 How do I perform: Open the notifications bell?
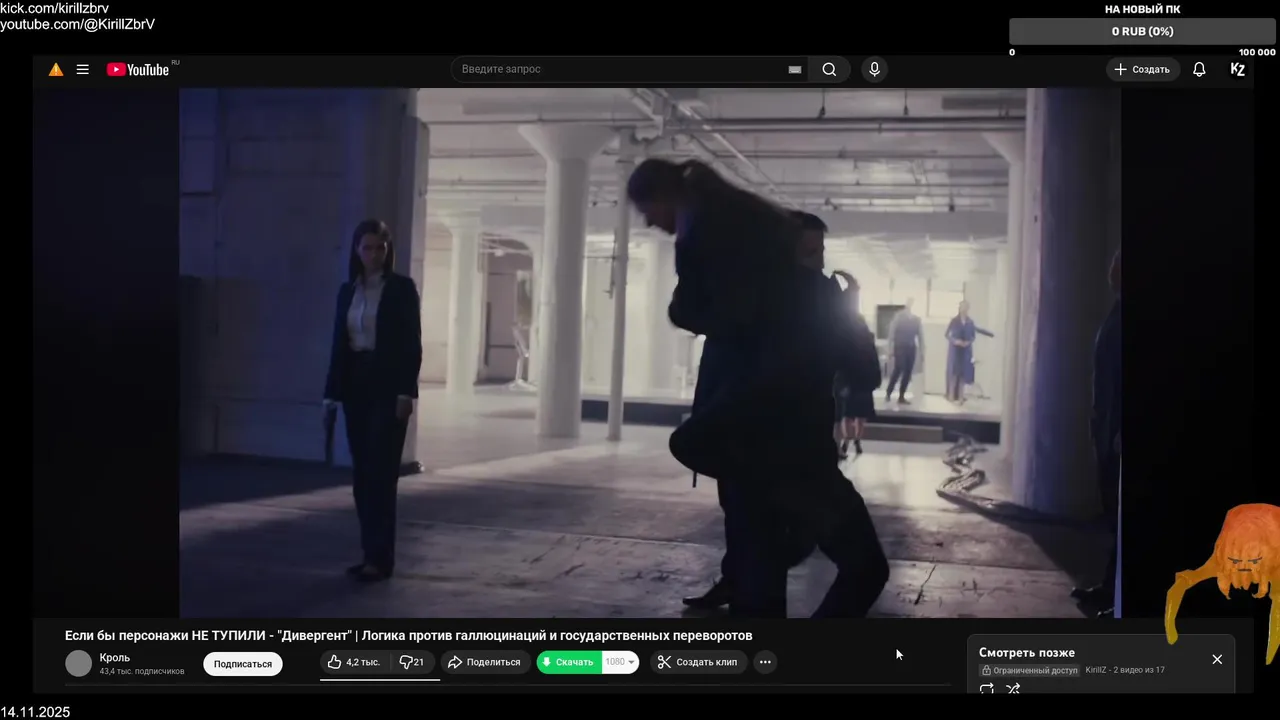(x=1199, y=70)
